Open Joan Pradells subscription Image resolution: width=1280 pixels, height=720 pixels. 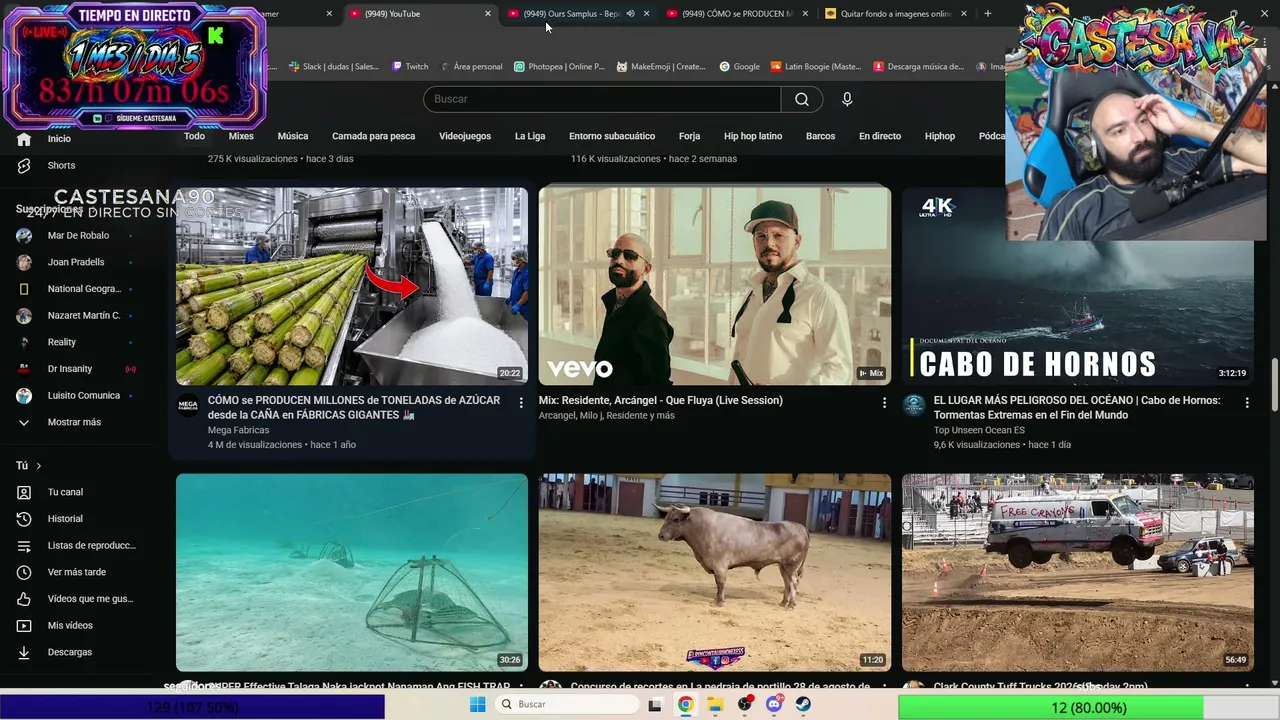(x=76, y=262)
